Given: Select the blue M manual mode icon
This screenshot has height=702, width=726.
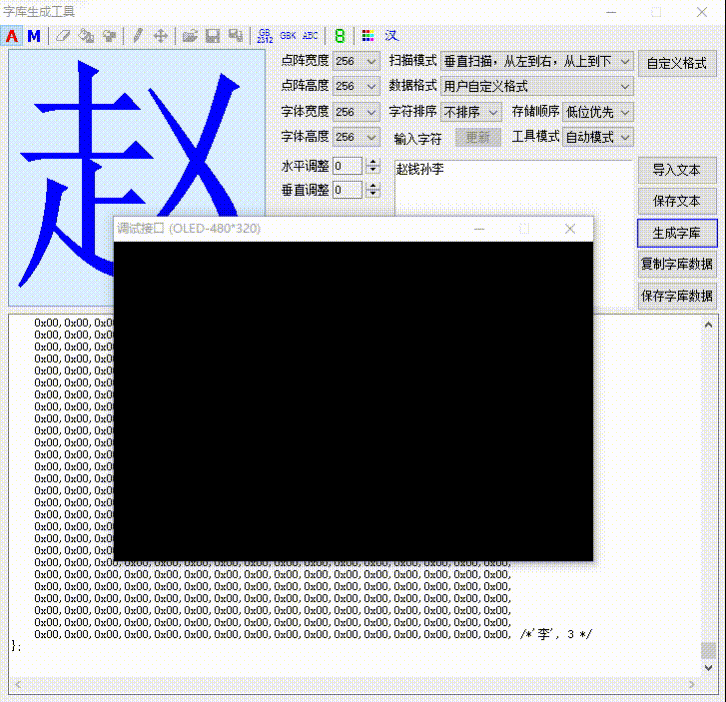Looking at the screenshot, I should 34,36.
